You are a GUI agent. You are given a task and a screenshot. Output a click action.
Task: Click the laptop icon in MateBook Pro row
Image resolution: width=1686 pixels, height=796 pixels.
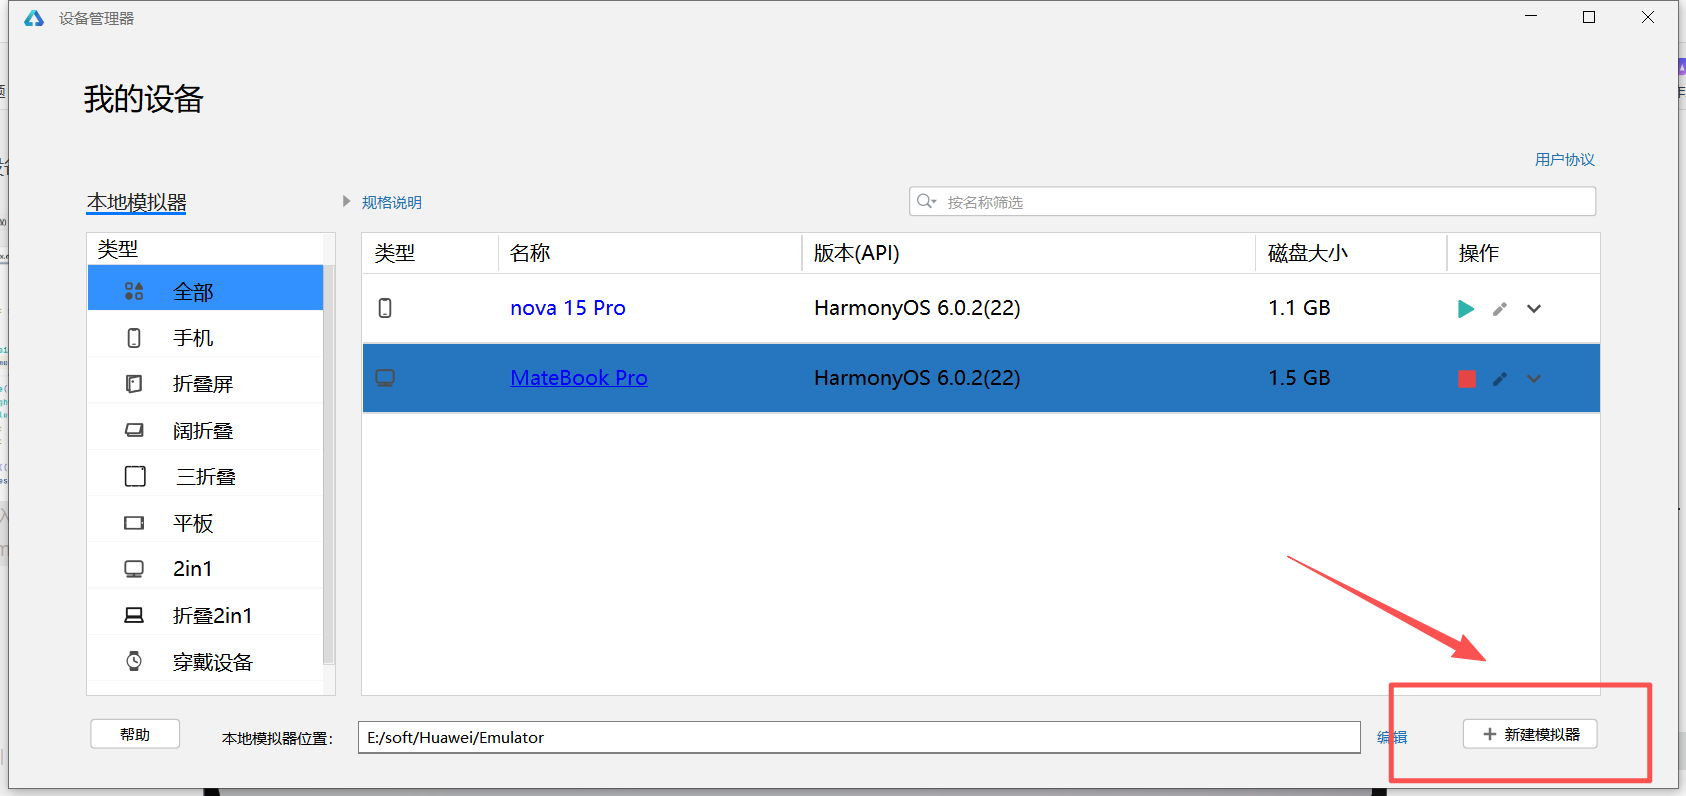point(385,378)
